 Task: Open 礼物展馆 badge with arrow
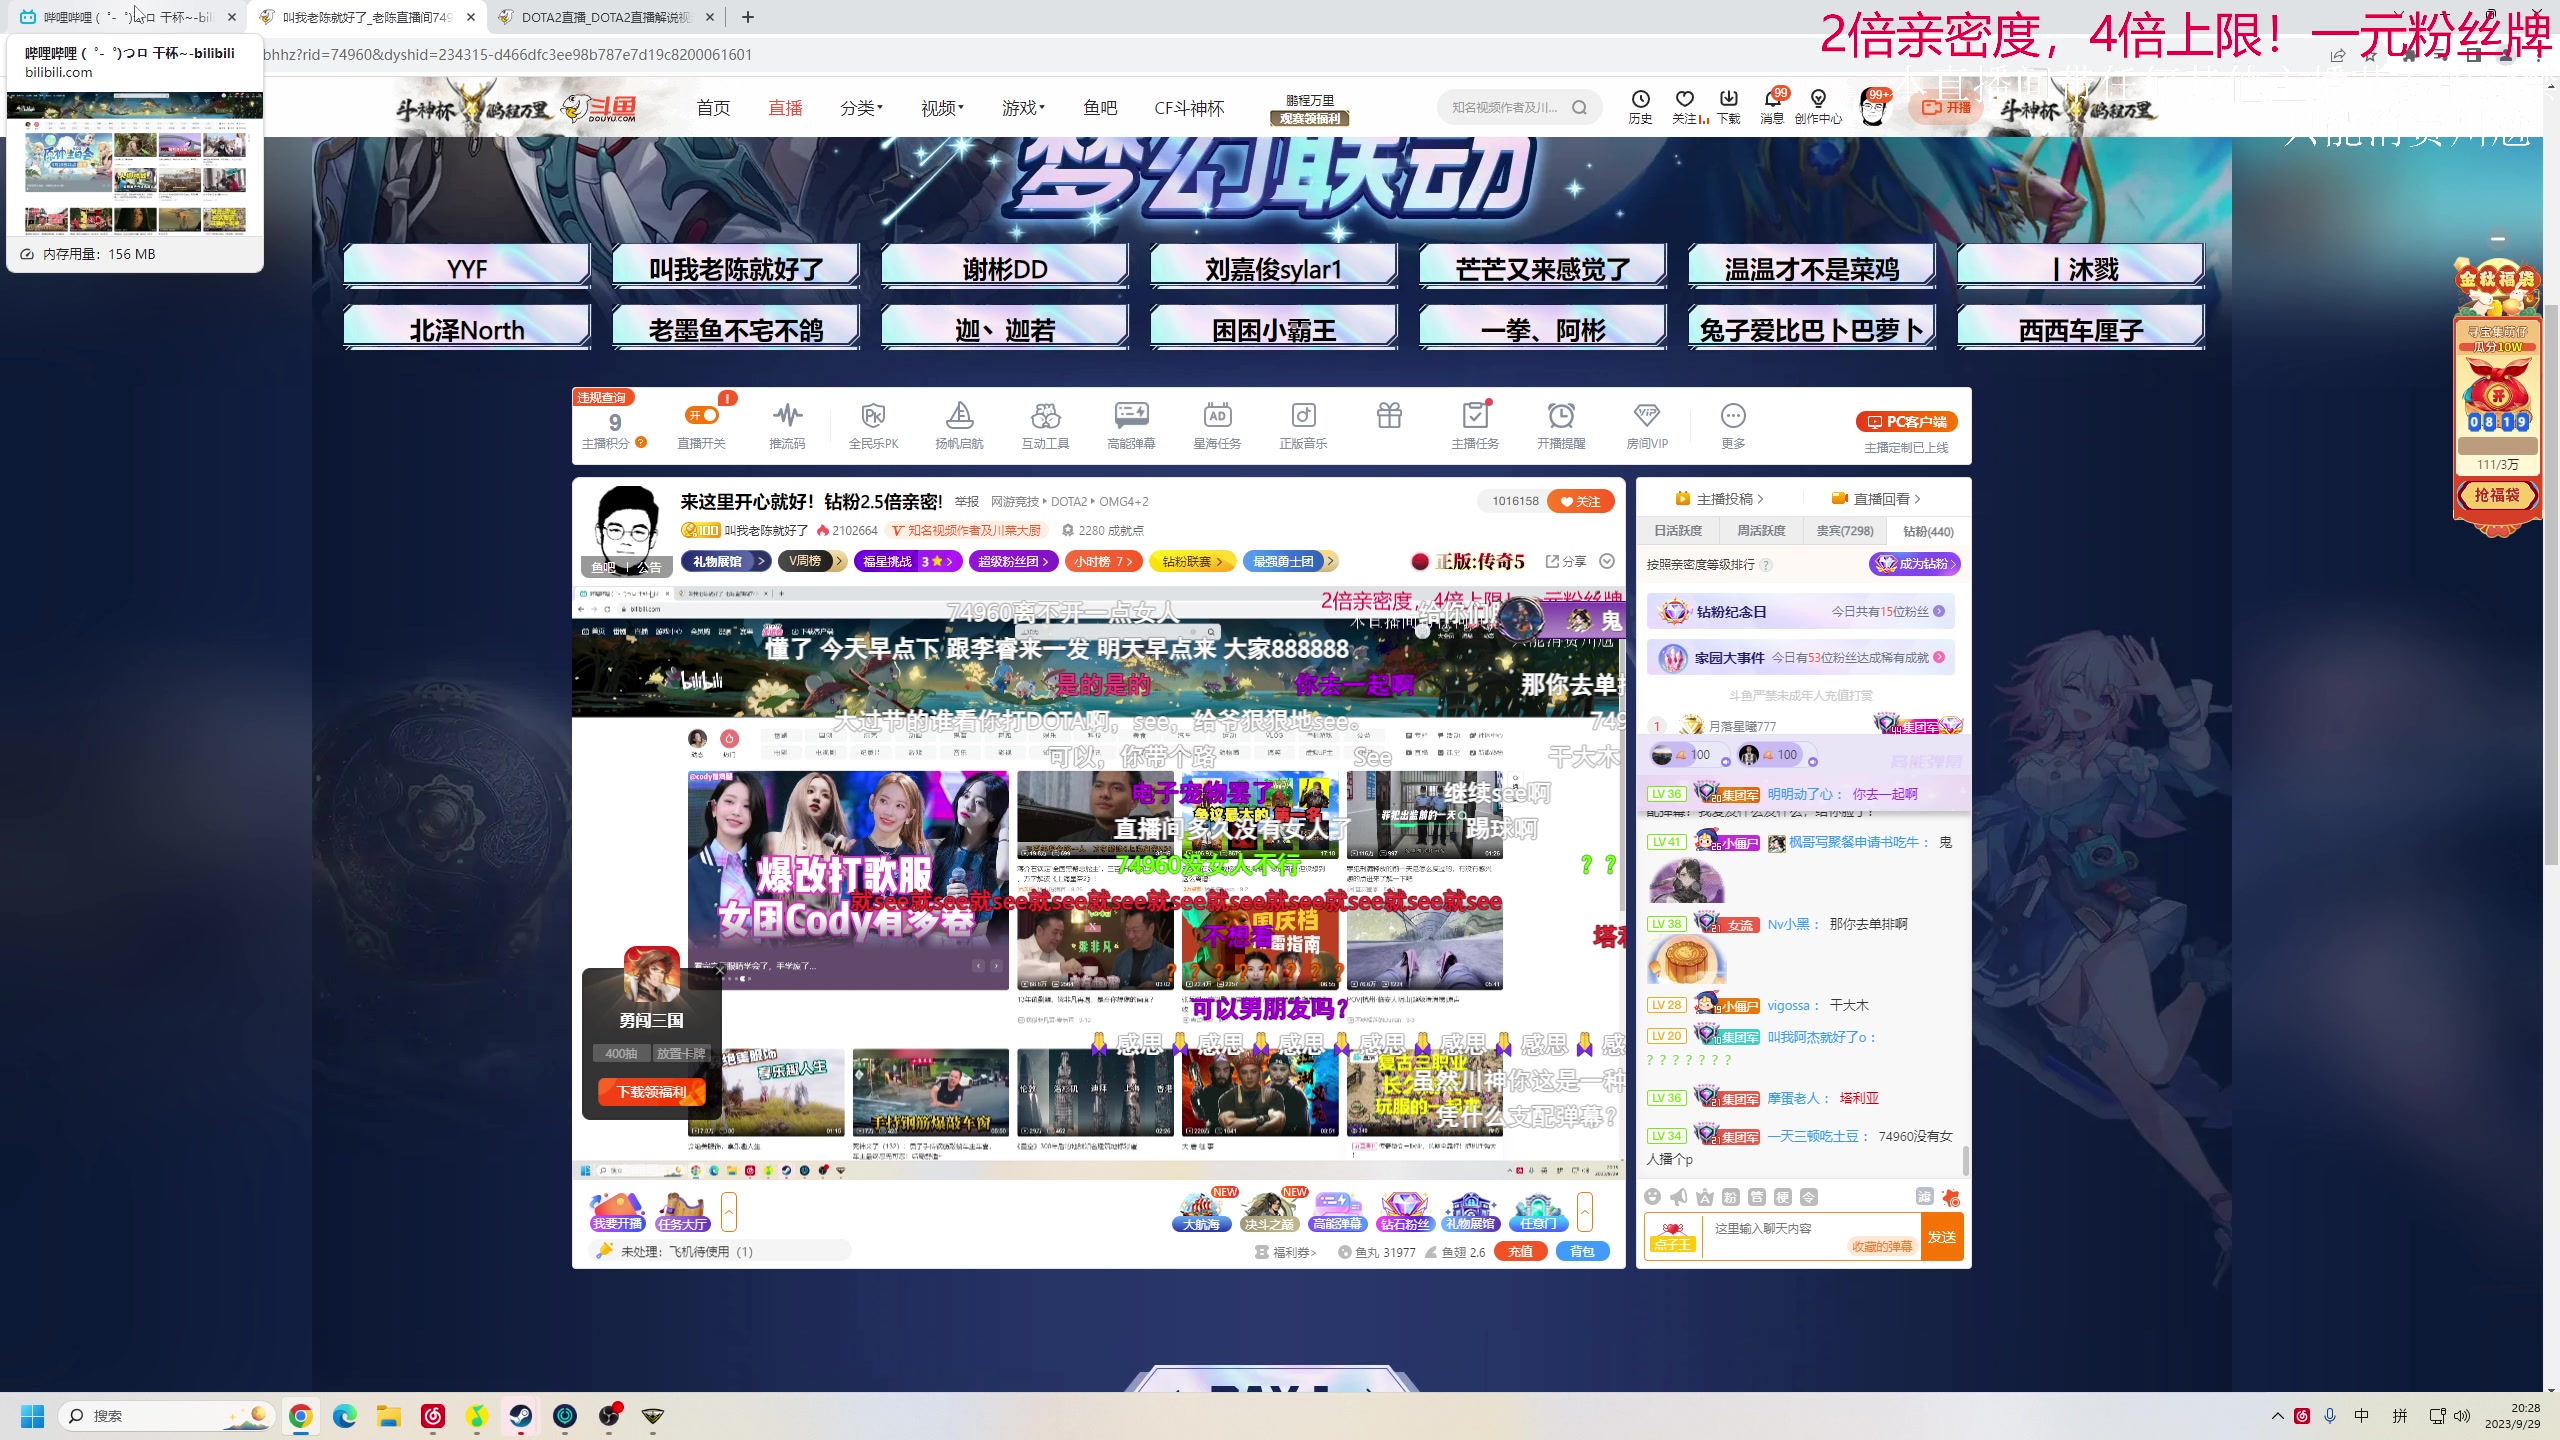coord(726,562)
